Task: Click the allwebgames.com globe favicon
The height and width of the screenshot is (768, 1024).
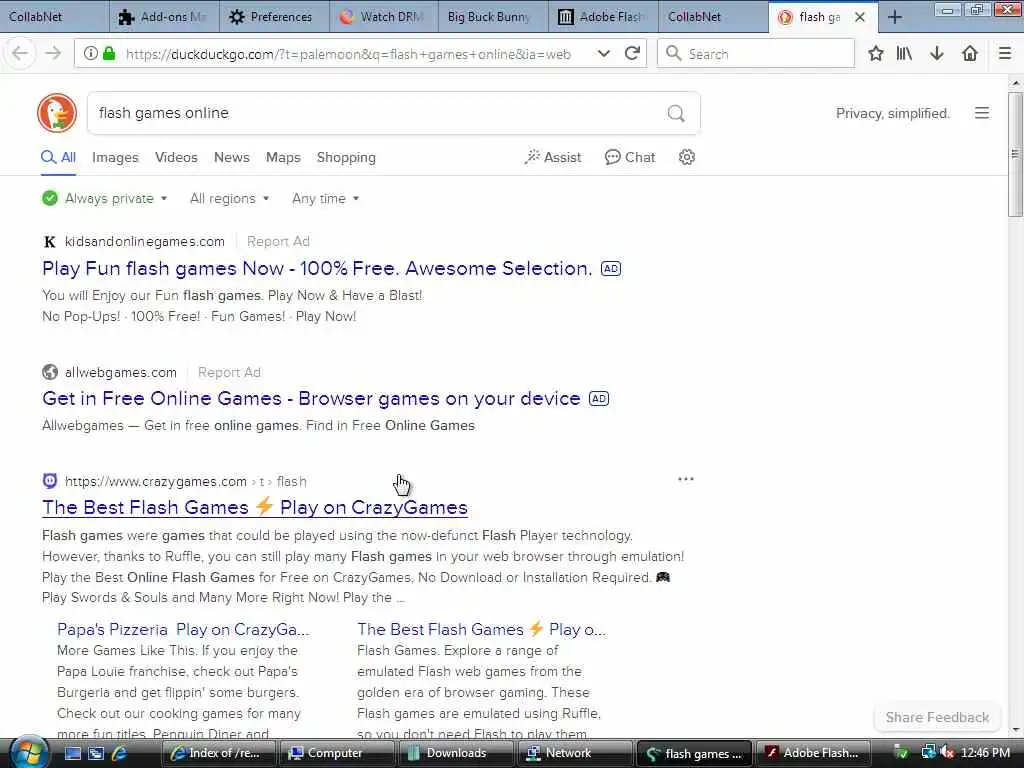Action: pyautogui.click(x=50, y=372)
